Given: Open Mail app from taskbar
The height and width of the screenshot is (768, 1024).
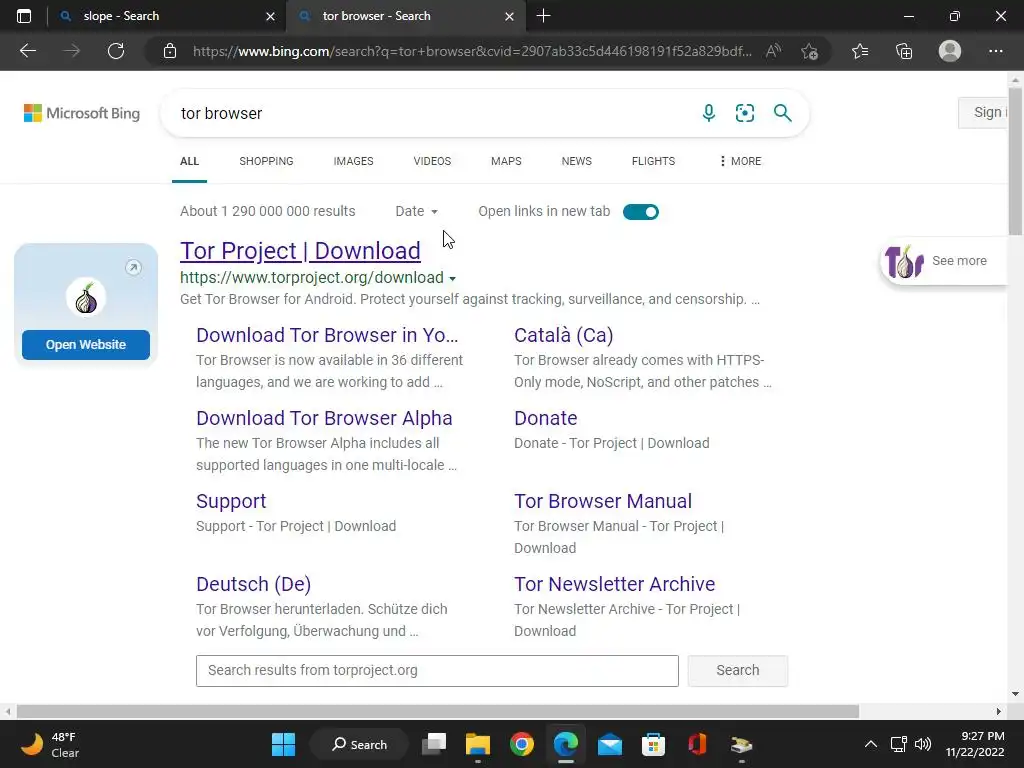Looking at the screenshot, I should click(610, 744).
